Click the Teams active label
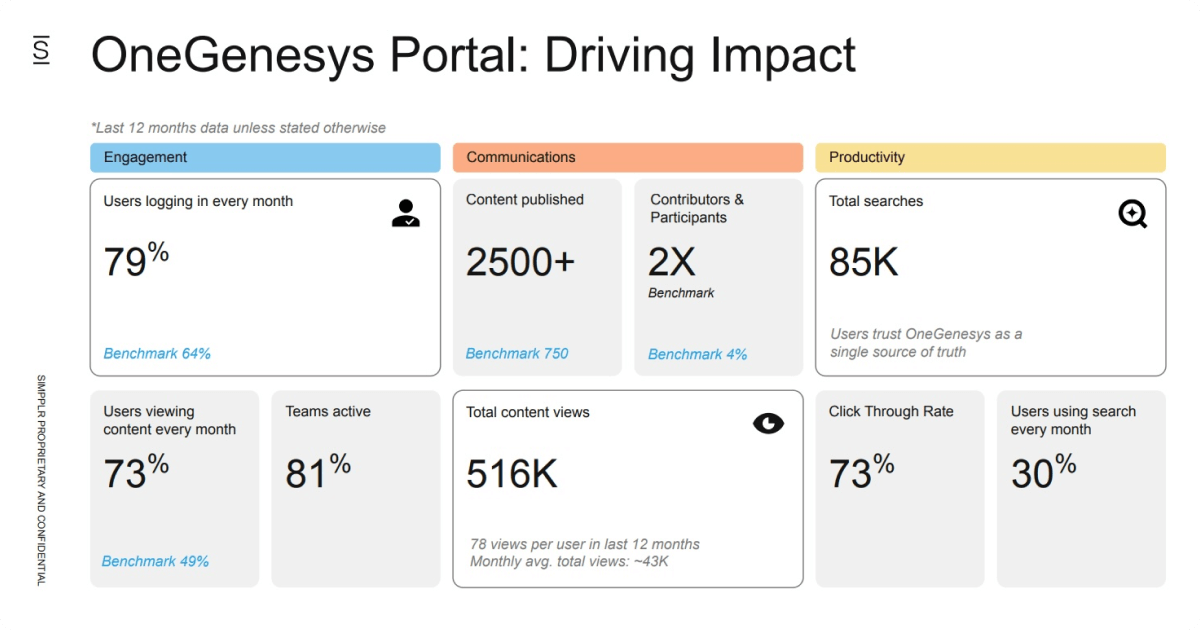The height and width of the screenshot is (630, 1200). 328,411
